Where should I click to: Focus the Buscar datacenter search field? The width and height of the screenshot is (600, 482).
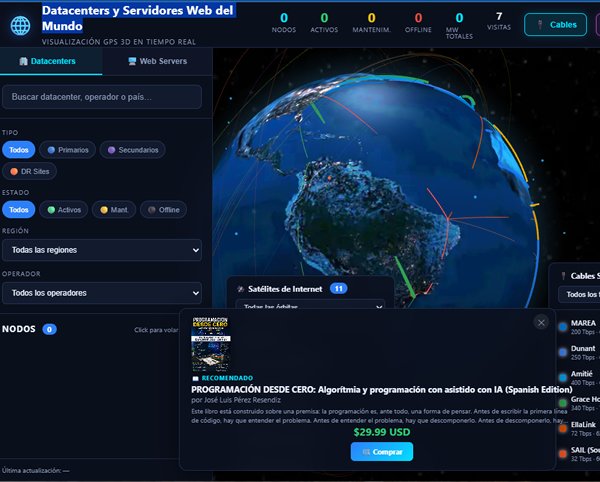102,97
